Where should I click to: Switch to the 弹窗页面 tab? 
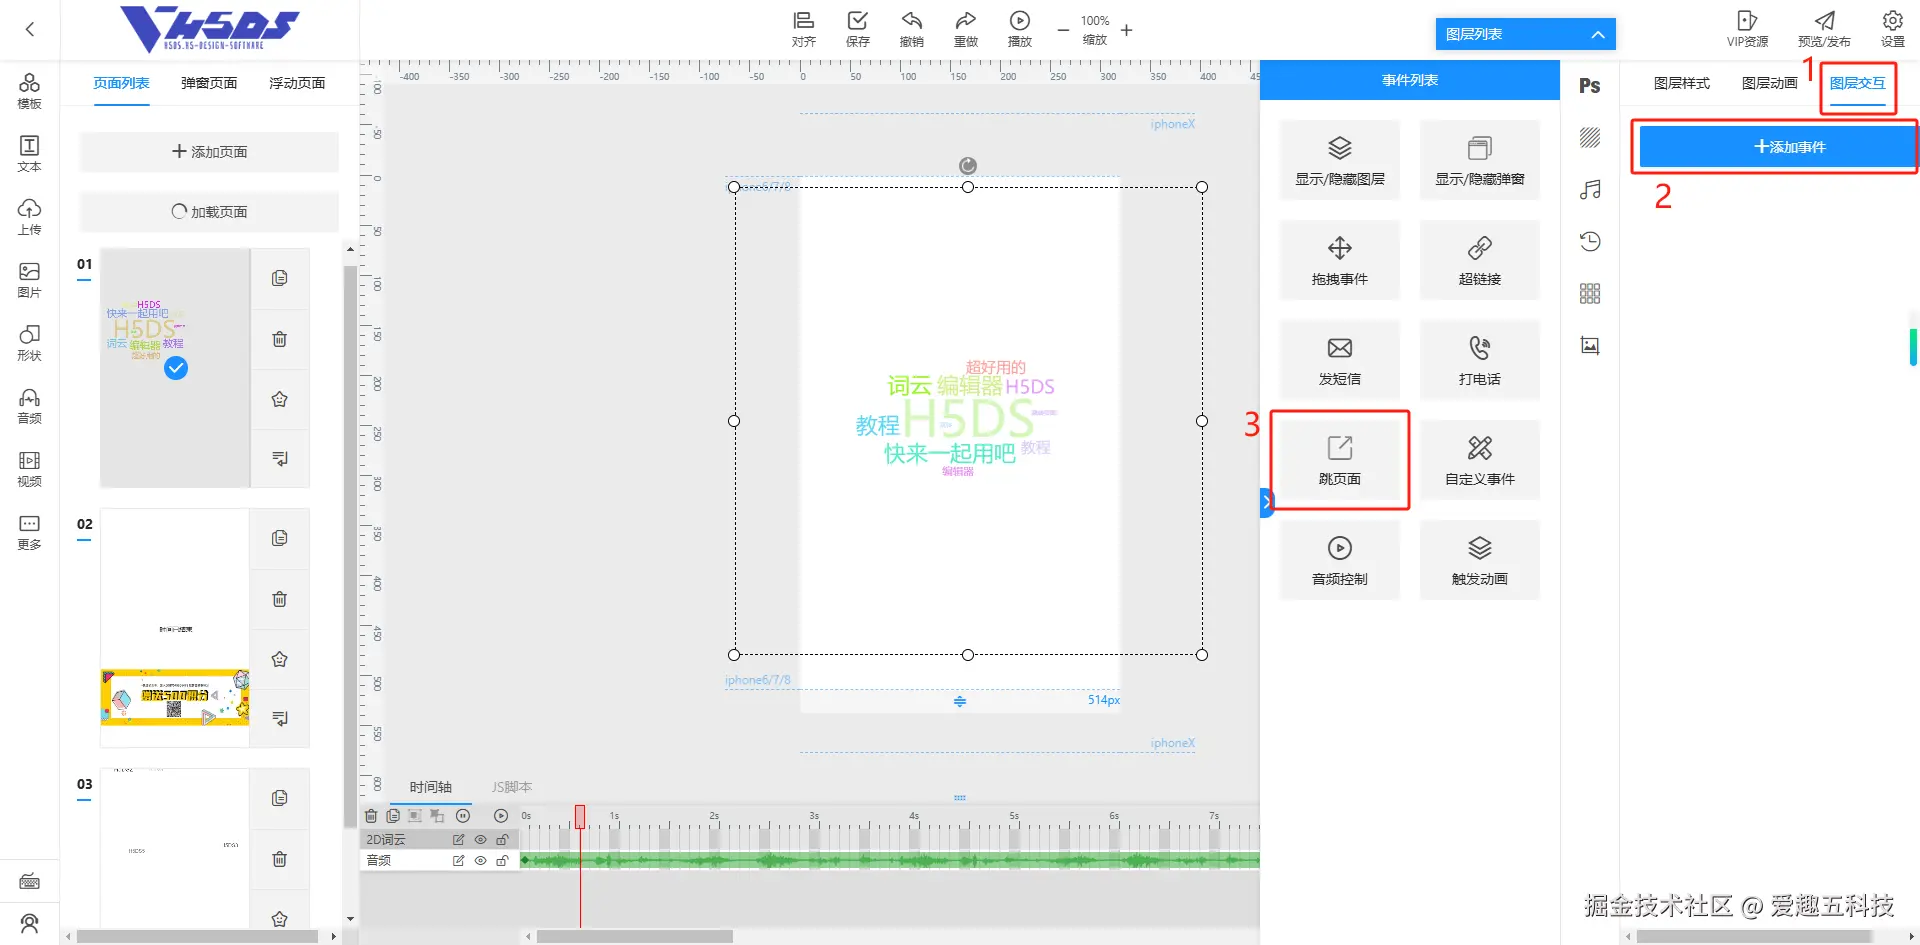tap(209, 83)
